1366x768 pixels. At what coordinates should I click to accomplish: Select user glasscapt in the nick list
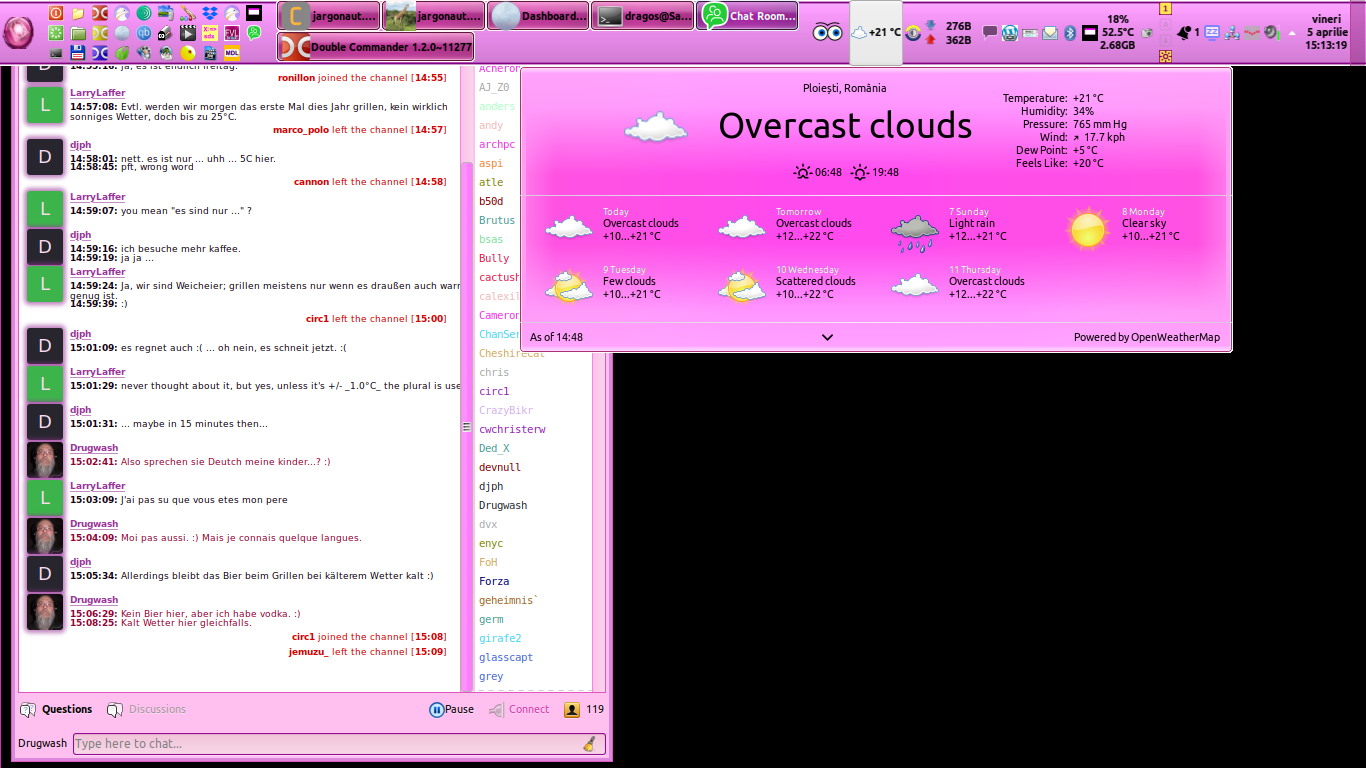tap(506, 657)
